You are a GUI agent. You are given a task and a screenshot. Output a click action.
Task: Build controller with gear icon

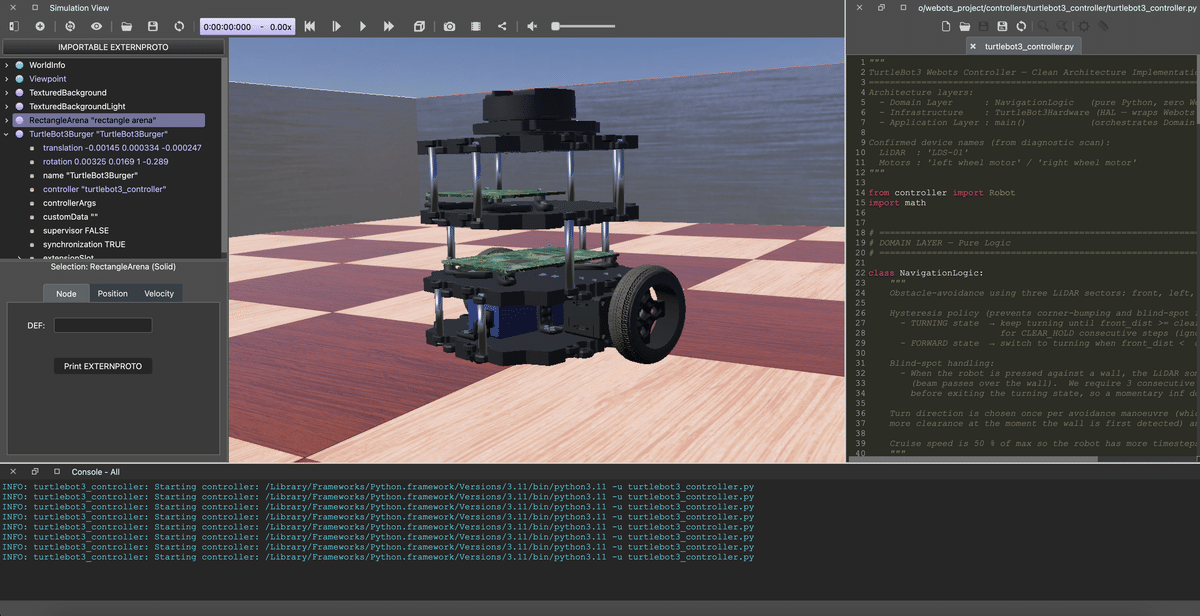click(x=1084, y=26)
